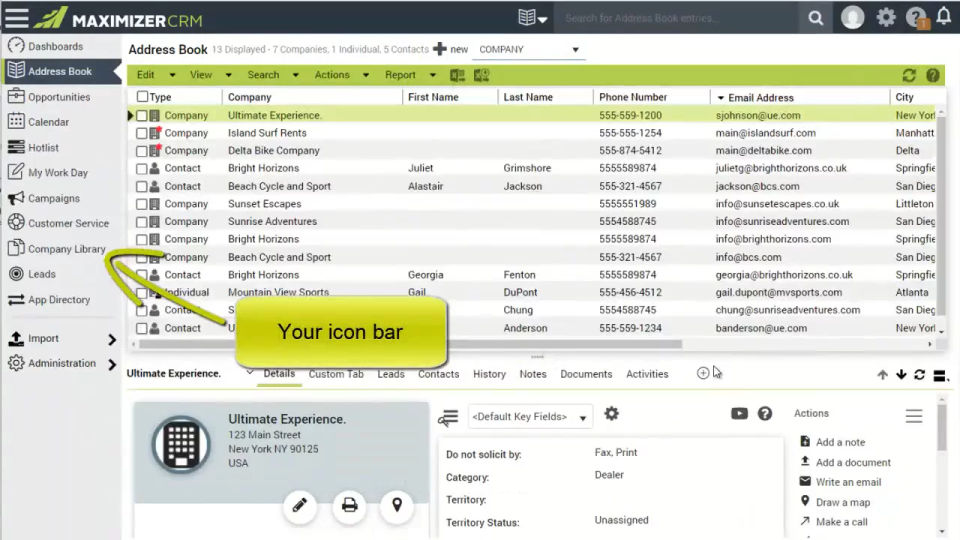Check the Sunset Escapes row
Image resolution: width=960 pixels, height=540 pixels.
(141, 204)
